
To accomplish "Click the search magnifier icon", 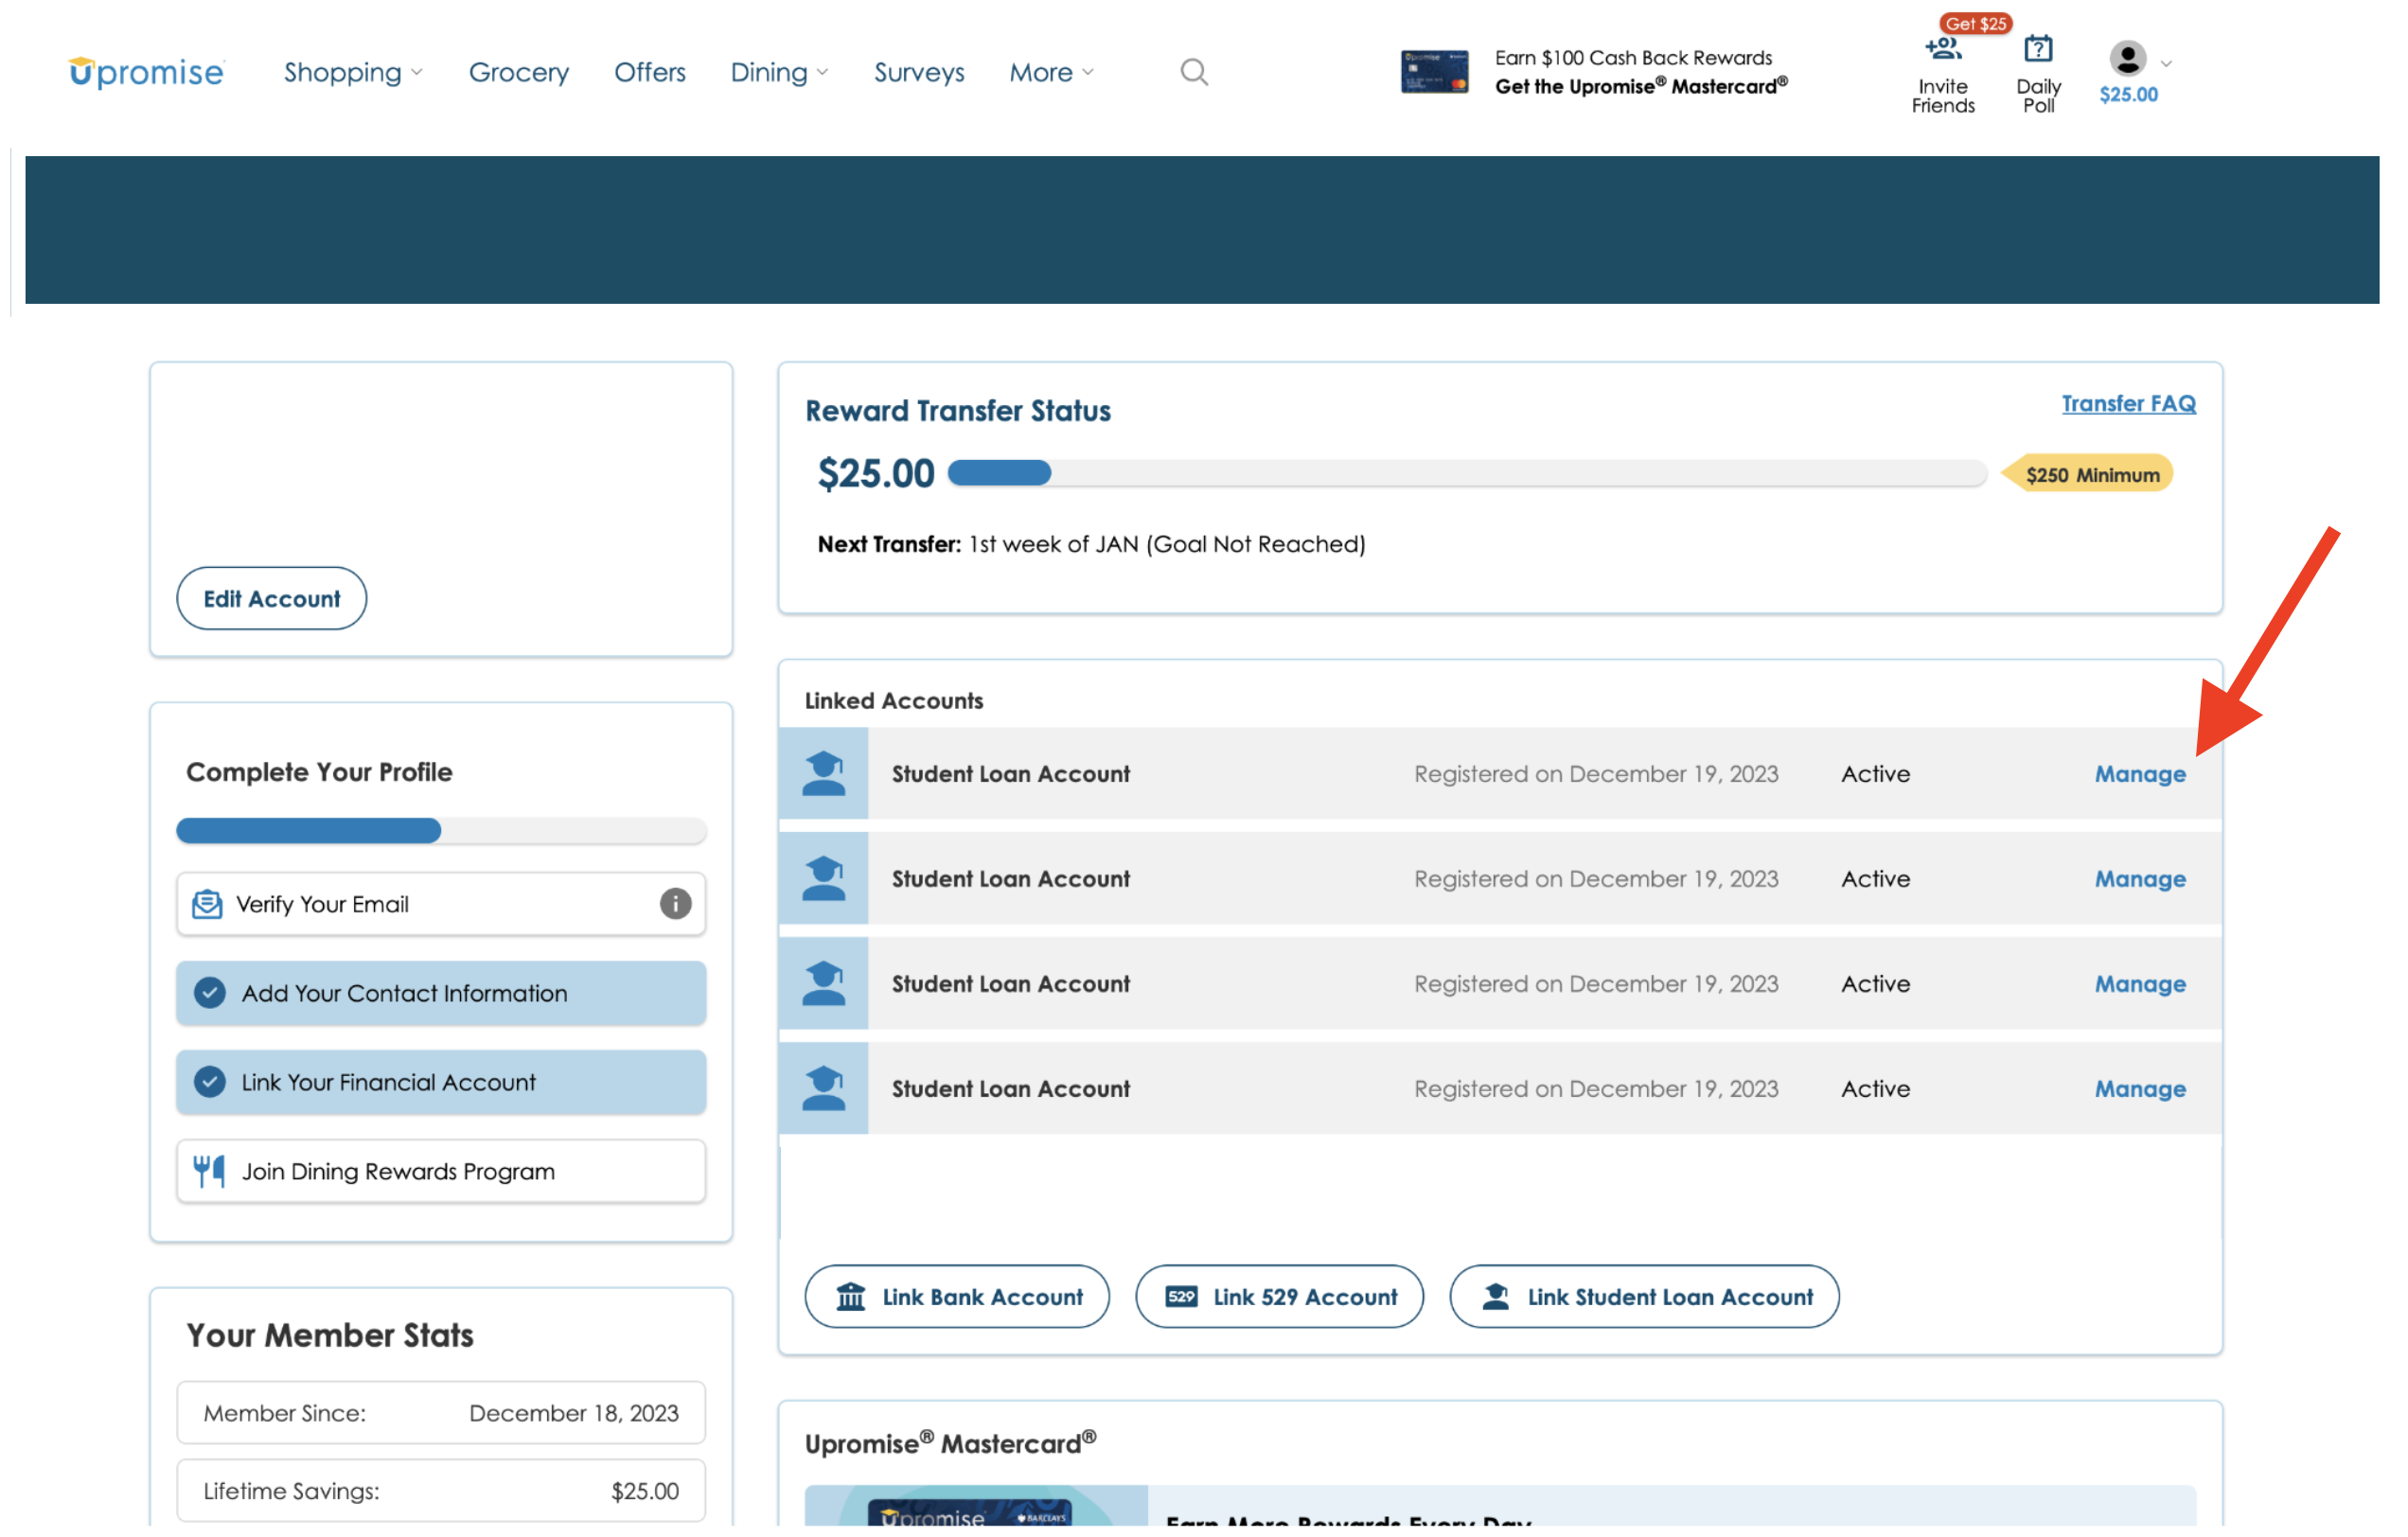I will click(1194, 72).
